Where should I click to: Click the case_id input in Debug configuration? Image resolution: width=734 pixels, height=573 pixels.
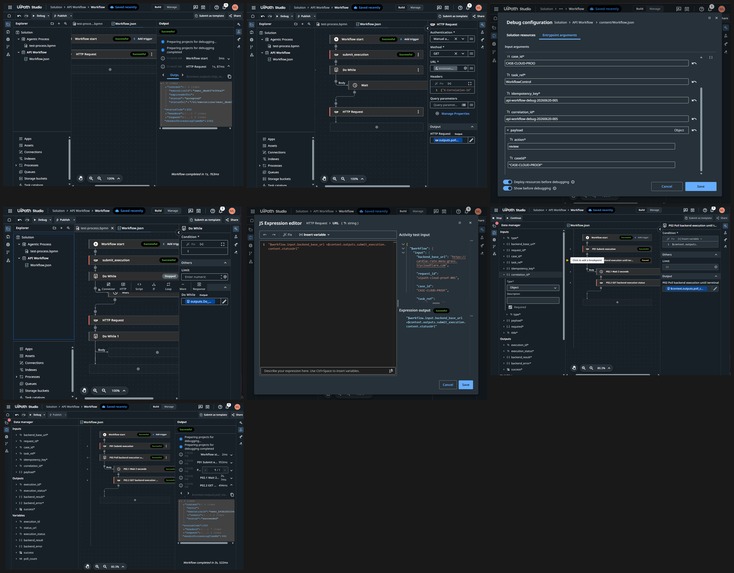(x=596, y=63)
